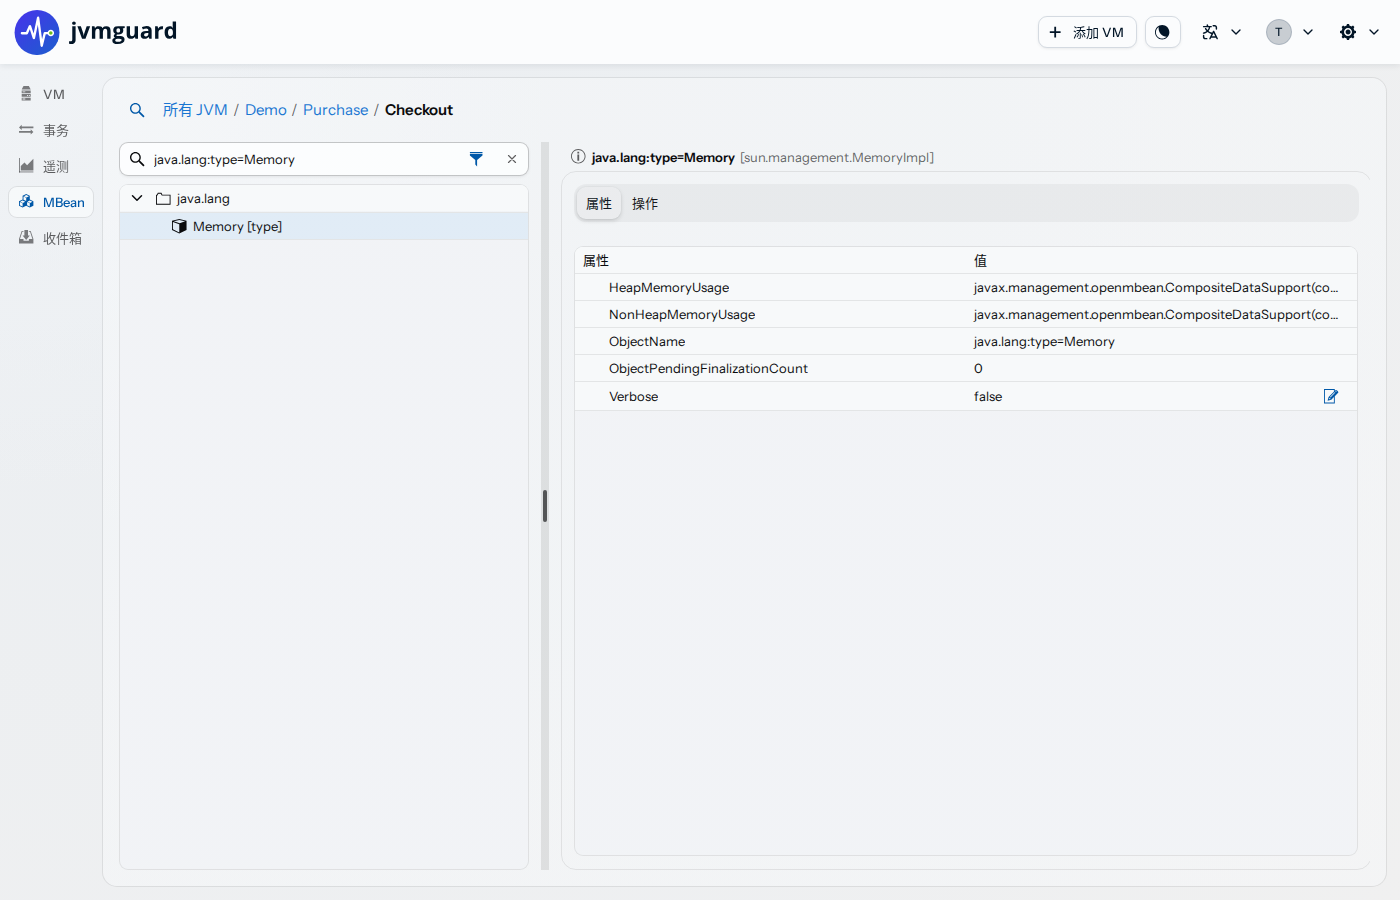Switch to the 操作 tab

[x=645, y=204]
